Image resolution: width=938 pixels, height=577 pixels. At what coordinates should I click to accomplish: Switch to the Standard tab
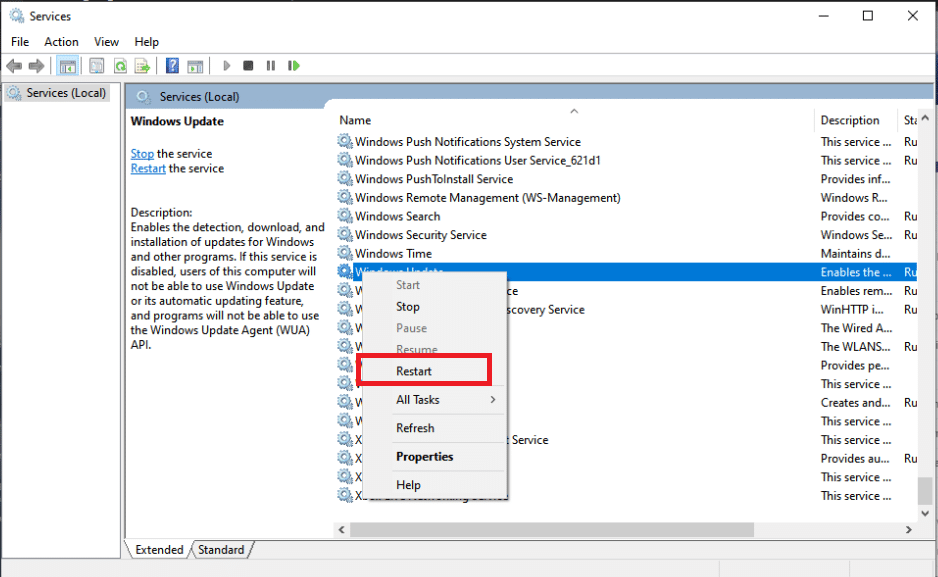(x=221, y=550)
